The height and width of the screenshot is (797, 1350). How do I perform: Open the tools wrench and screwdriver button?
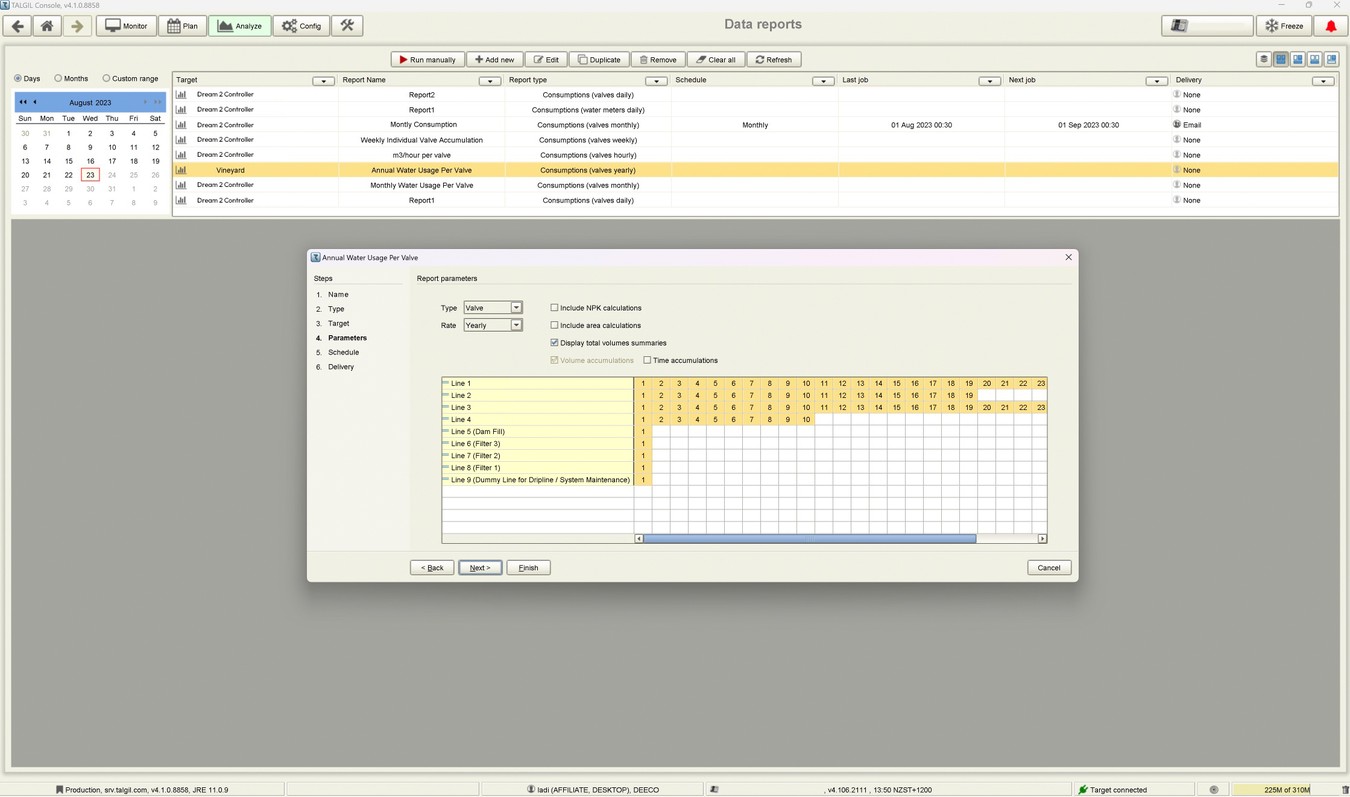click(347, 26)
